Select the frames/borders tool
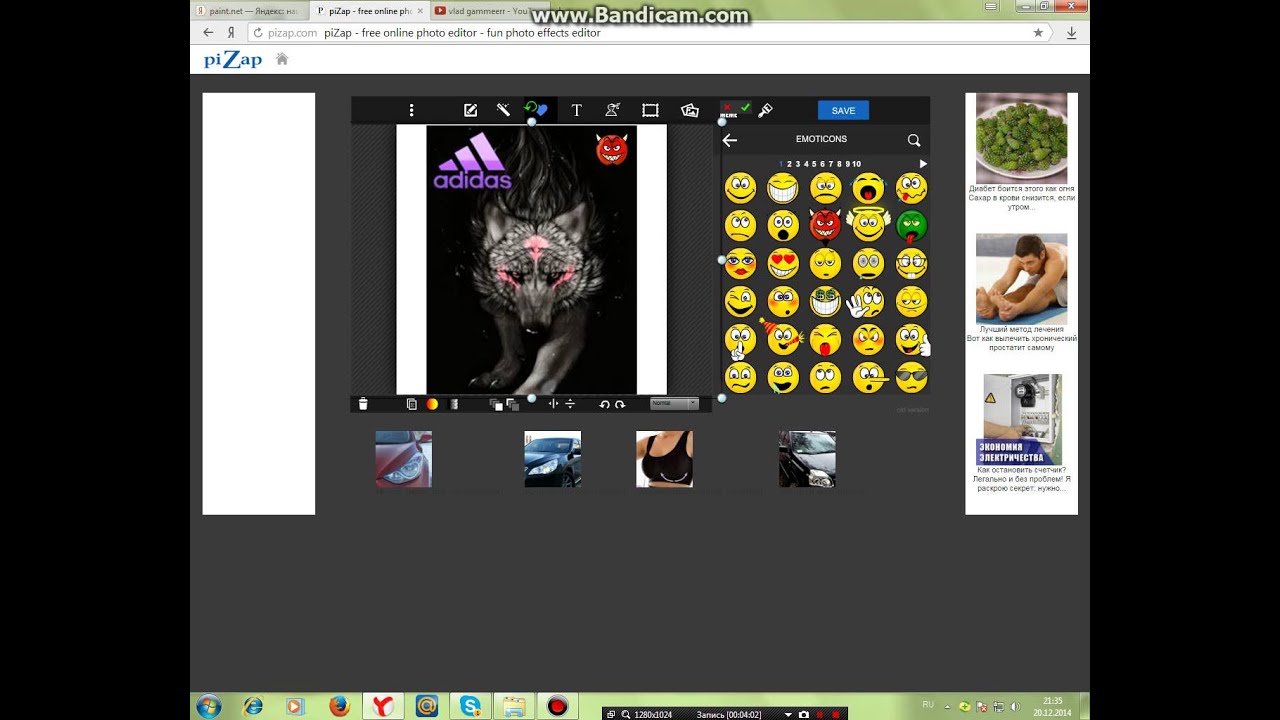The width and height of the screenshot is (1280, 720). (x=650, y=110)
